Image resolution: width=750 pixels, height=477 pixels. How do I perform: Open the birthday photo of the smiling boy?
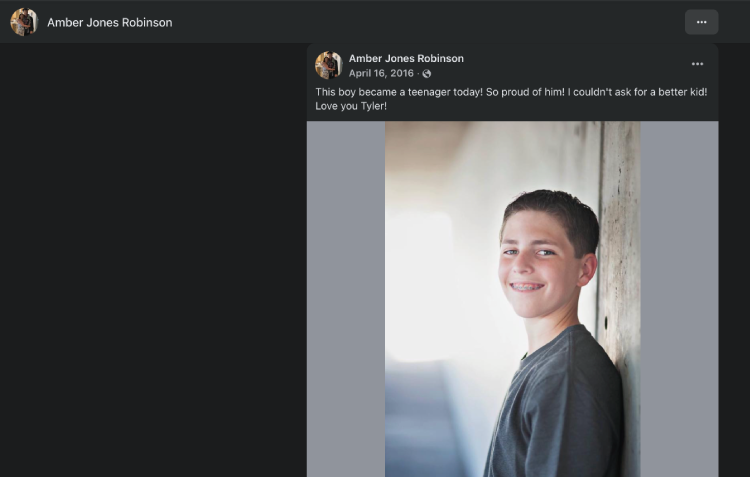click(x=512, y=299)
